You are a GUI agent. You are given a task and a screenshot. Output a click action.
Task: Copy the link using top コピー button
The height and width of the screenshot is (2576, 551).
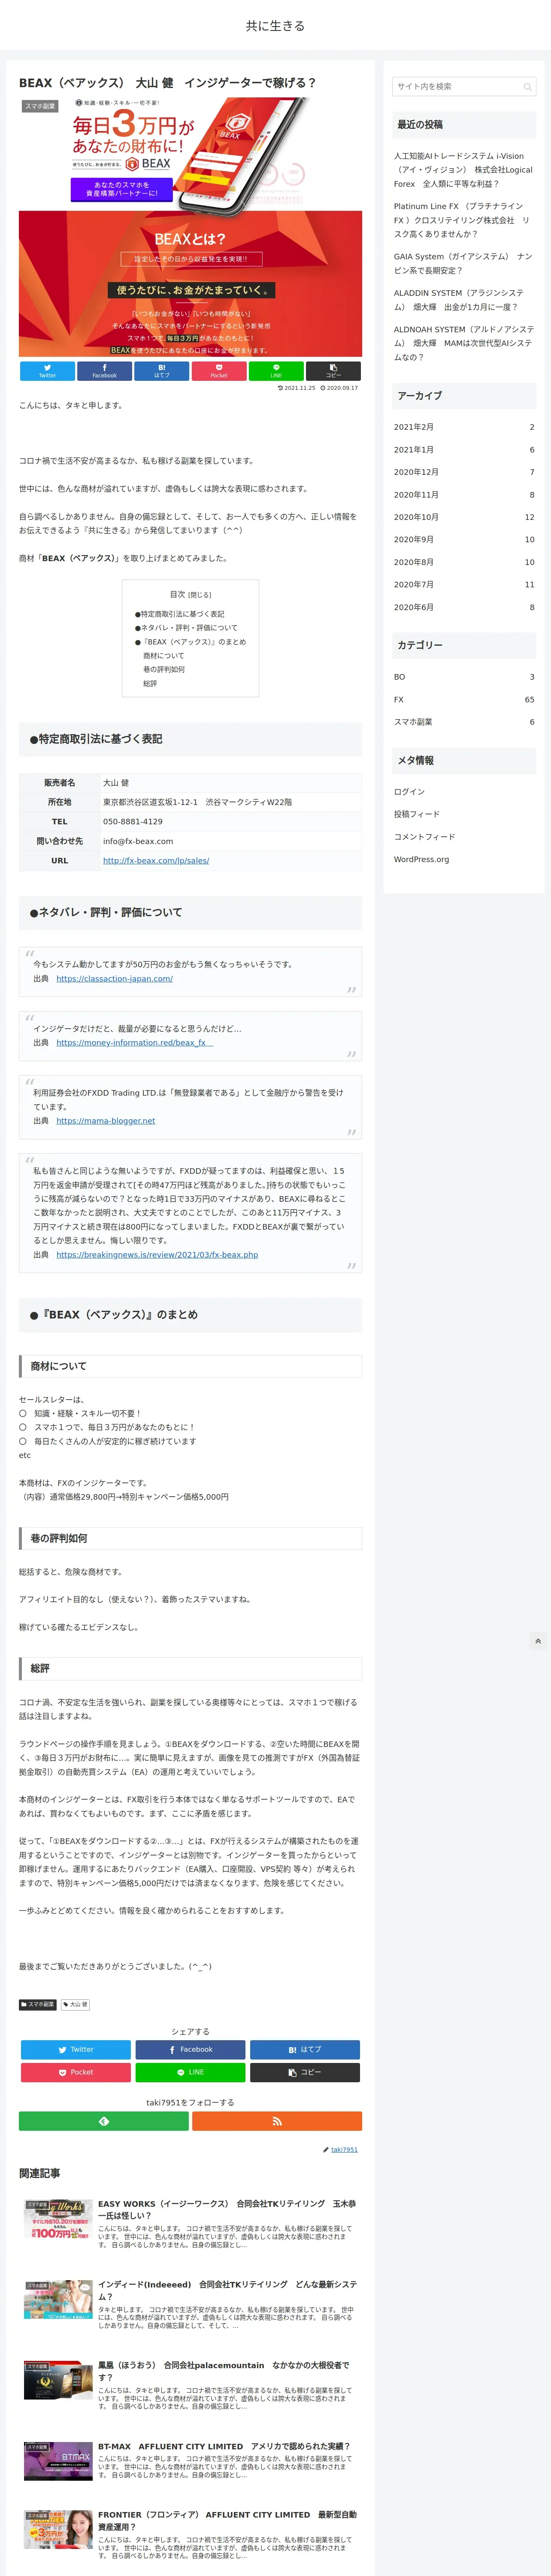click(333, 371)
